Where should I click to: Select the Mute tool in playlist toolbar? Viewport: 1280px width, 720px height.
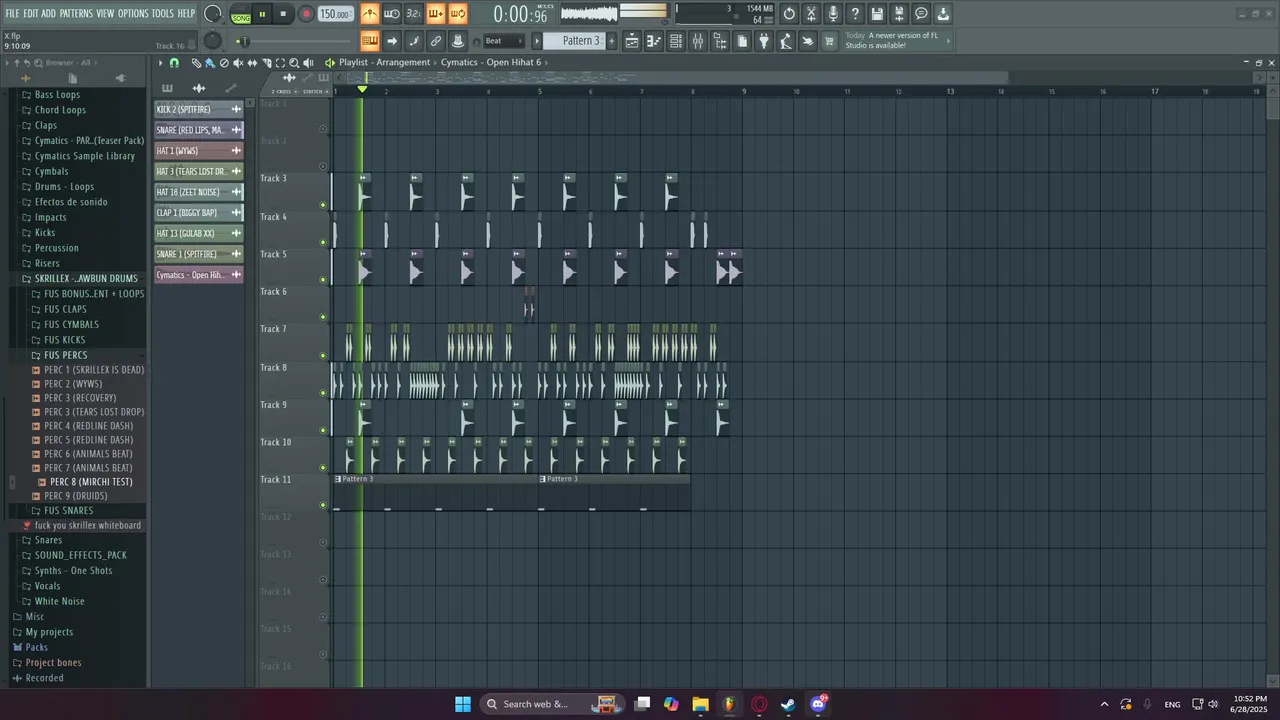coord(238,63)
